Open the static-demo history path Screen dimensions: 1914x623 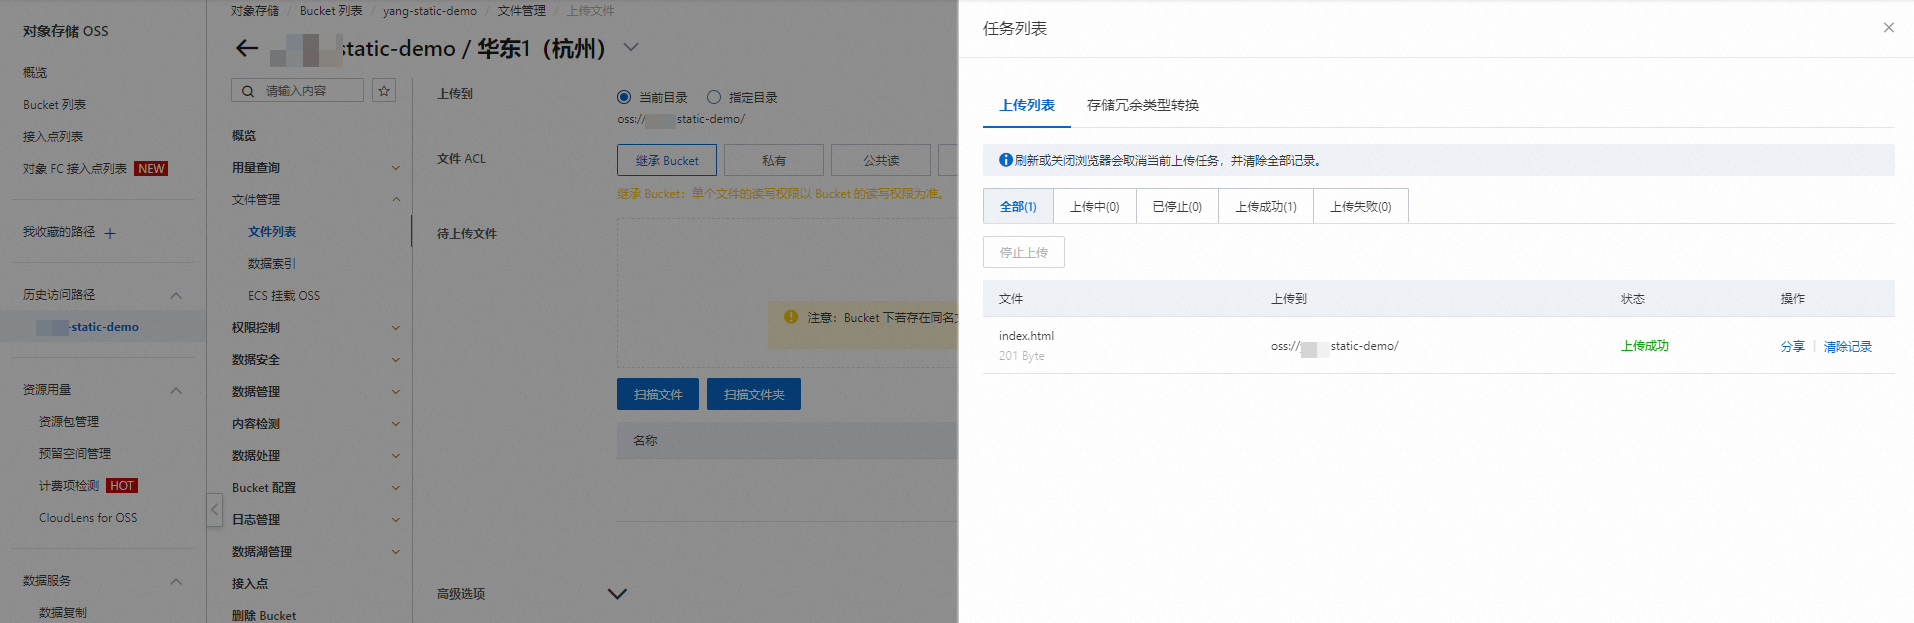tap(87, 327)
